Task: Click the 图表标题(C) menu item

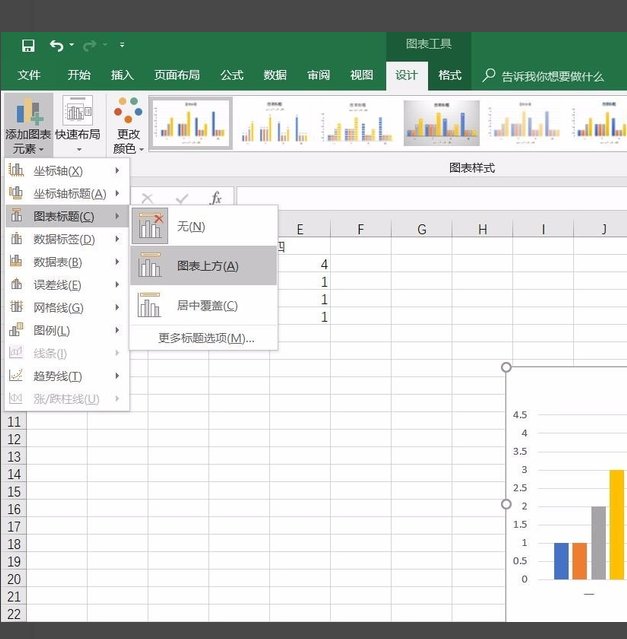Action: [x=67, y=216]
